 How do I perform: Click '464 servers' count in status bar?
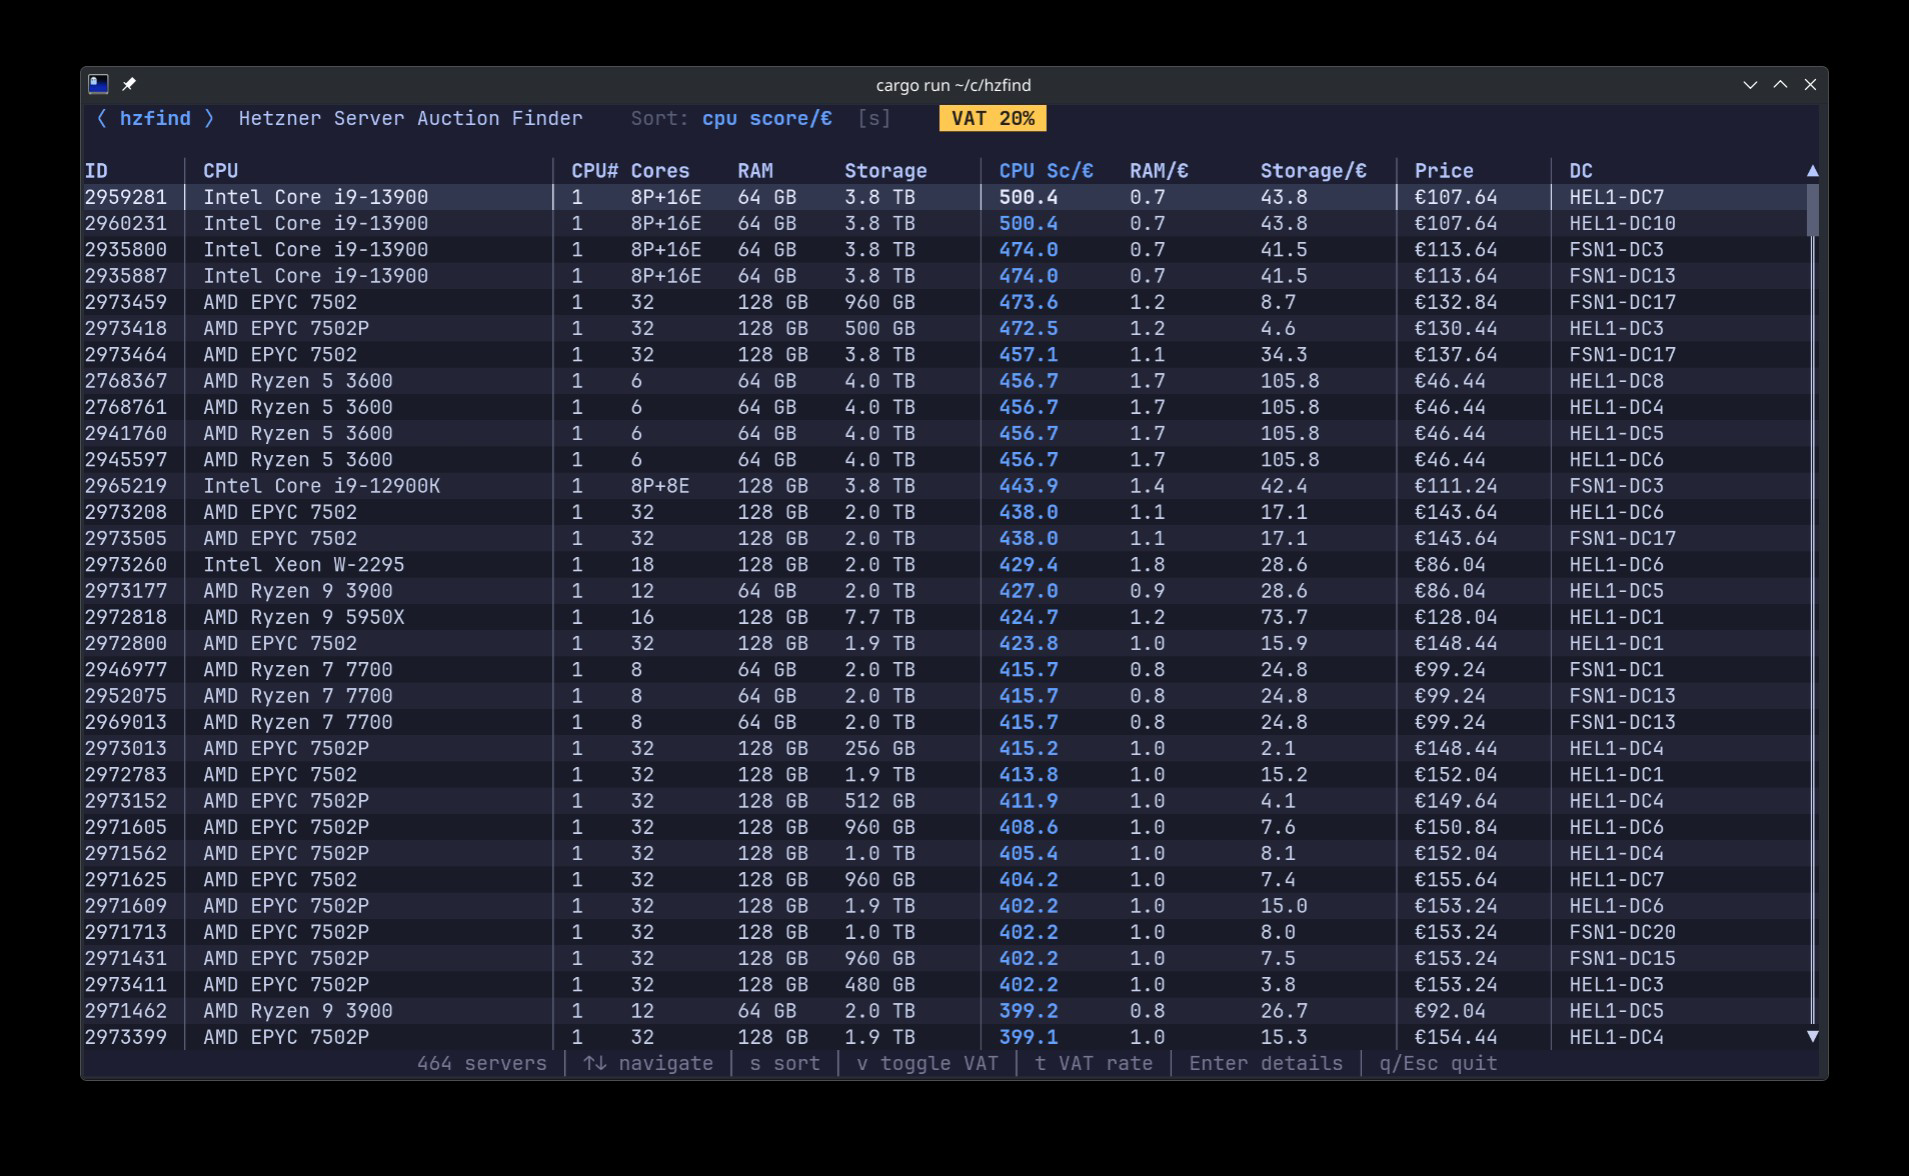tap(482, 1063)
